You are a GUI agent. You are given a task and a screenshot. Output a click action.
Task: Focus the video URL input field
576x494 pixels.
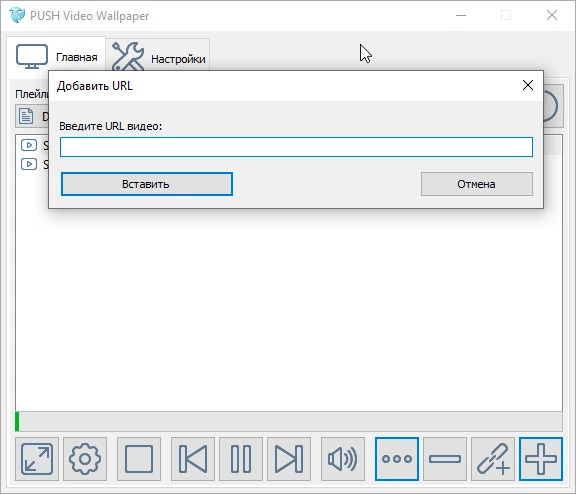click(x=296, y=147)
